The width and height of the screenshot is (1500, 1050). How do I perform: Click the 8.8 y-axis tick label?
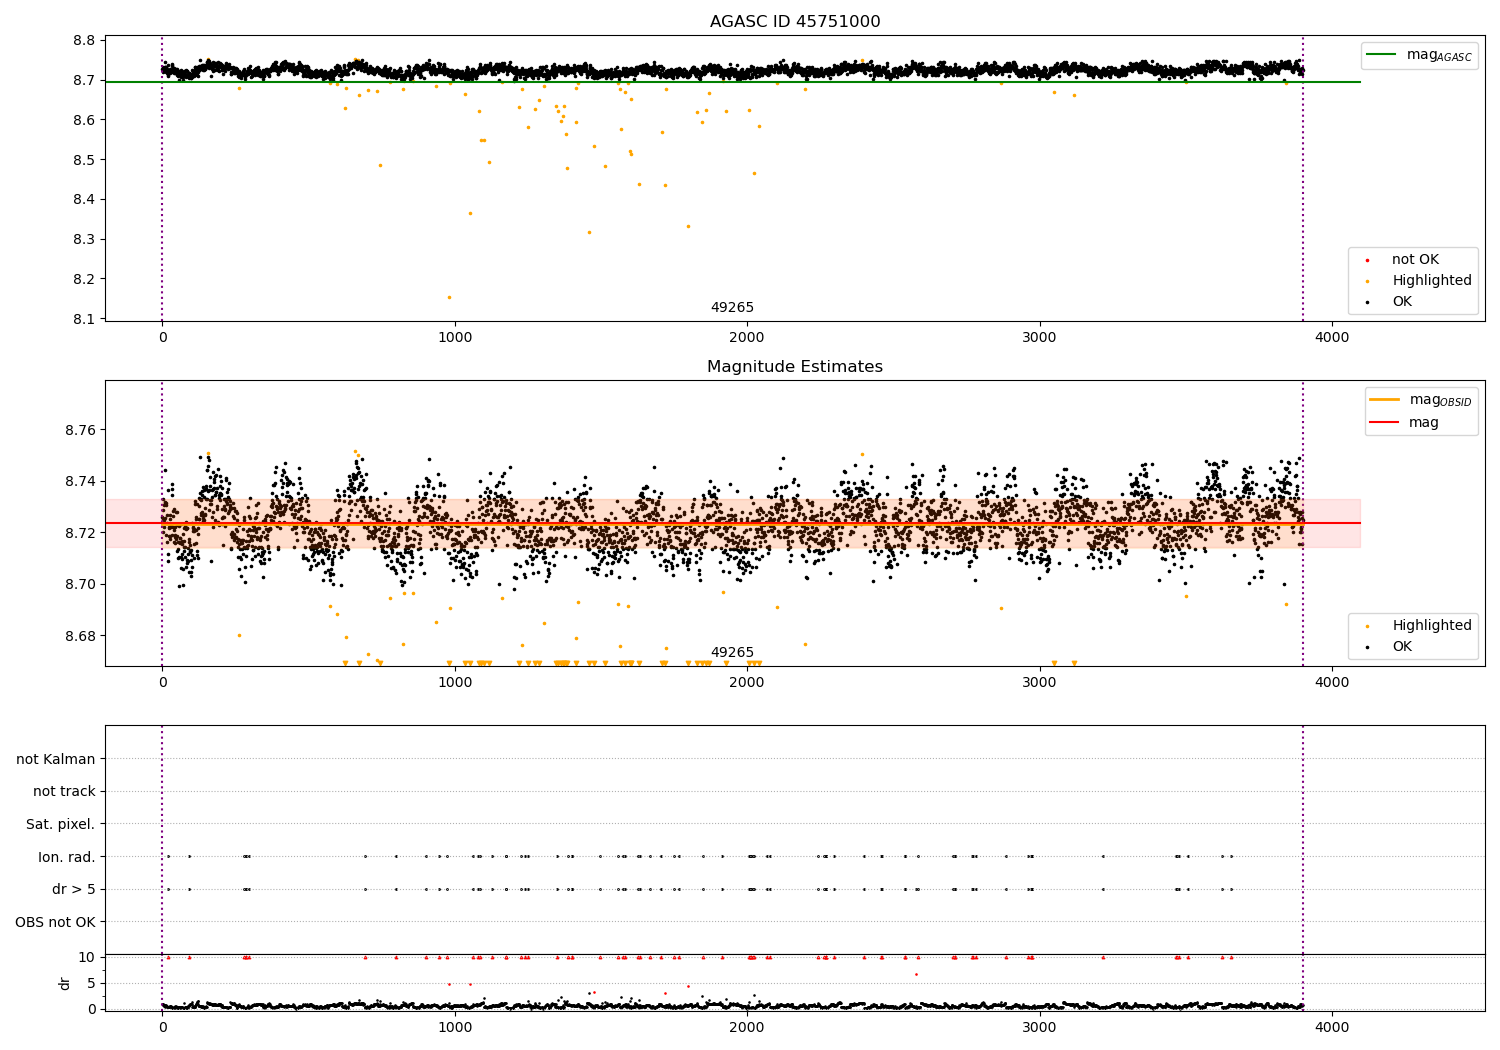[84, 41]
